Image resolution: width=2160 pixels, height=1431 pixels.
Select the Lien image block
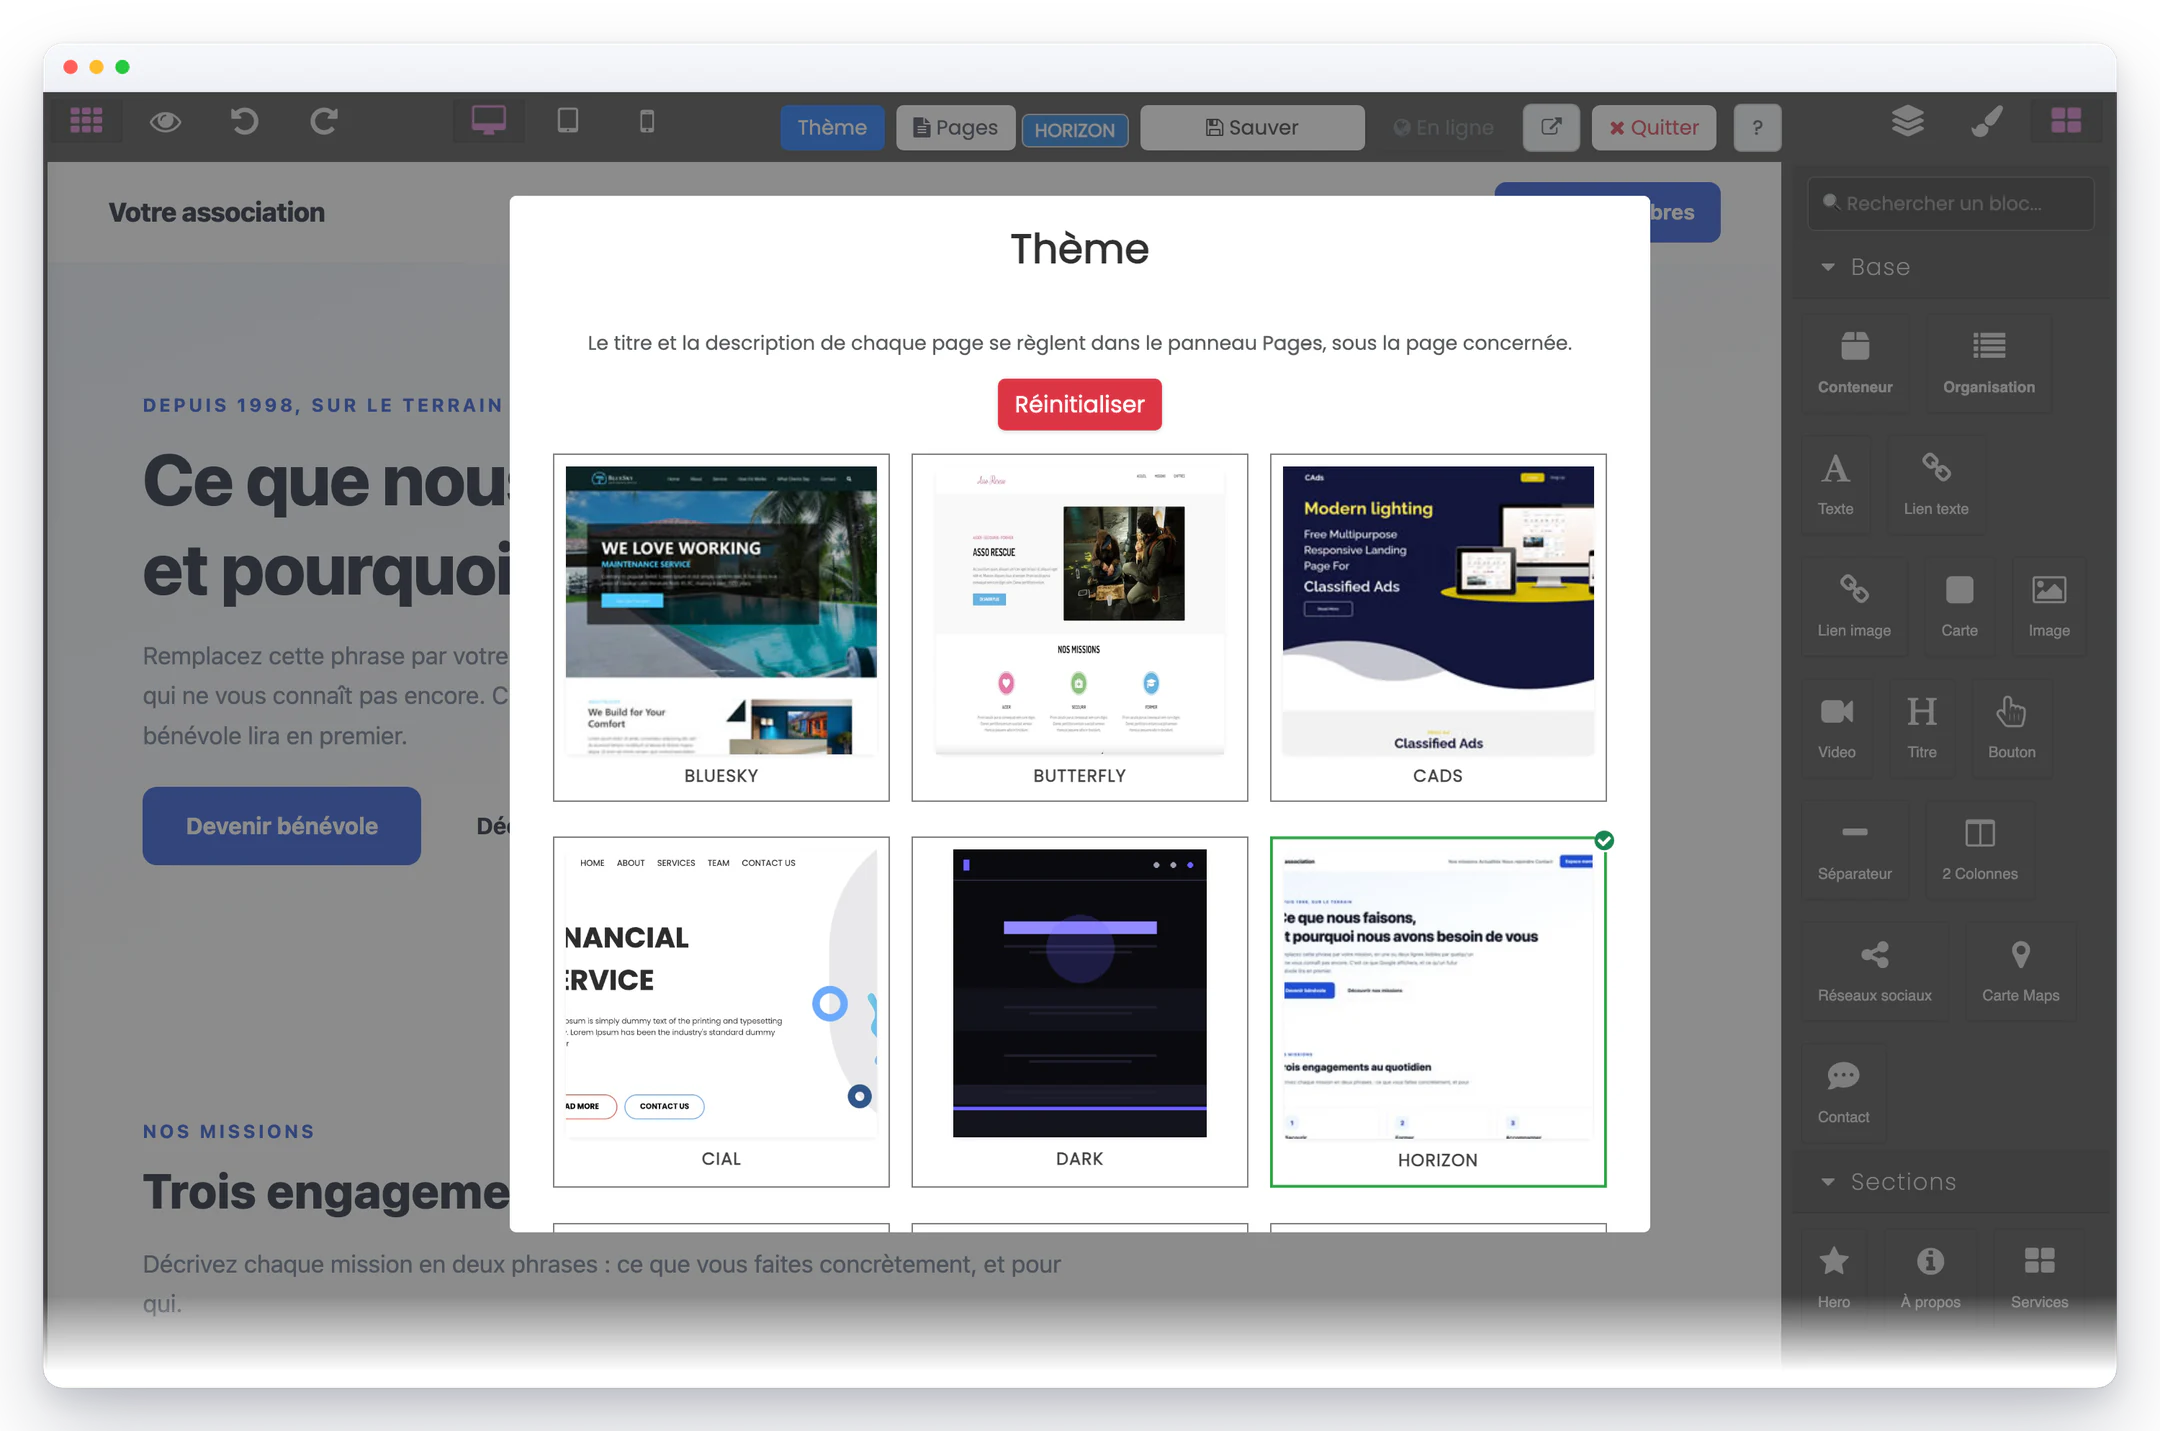(1854, 607)
